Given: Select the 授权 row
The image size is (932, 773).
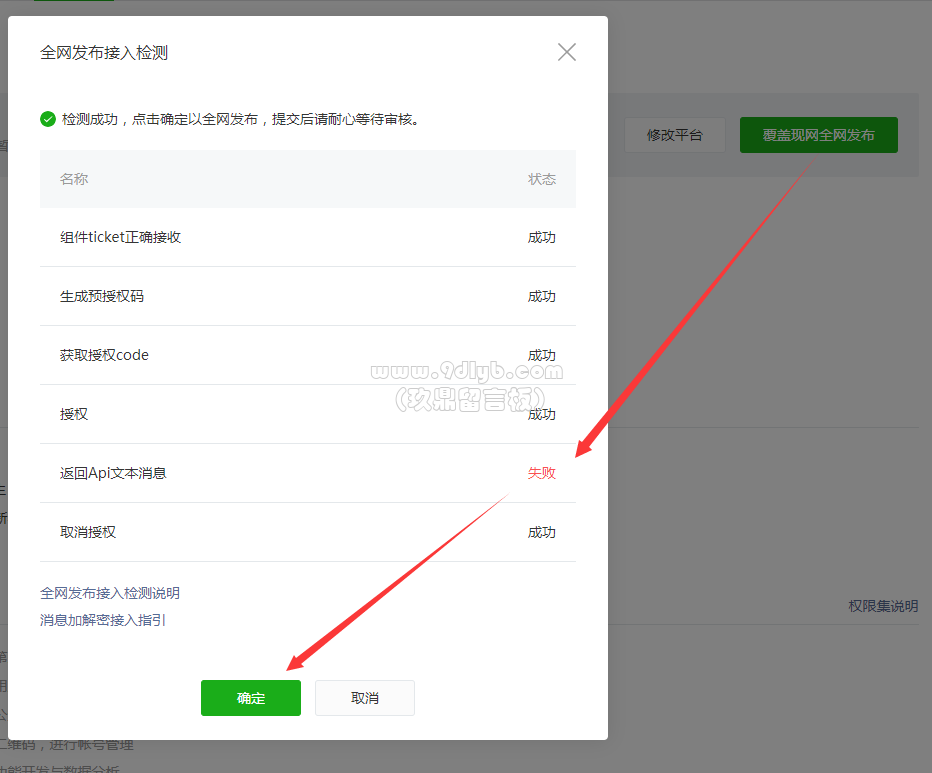Looking at the screenshot, I should (308, 414).
